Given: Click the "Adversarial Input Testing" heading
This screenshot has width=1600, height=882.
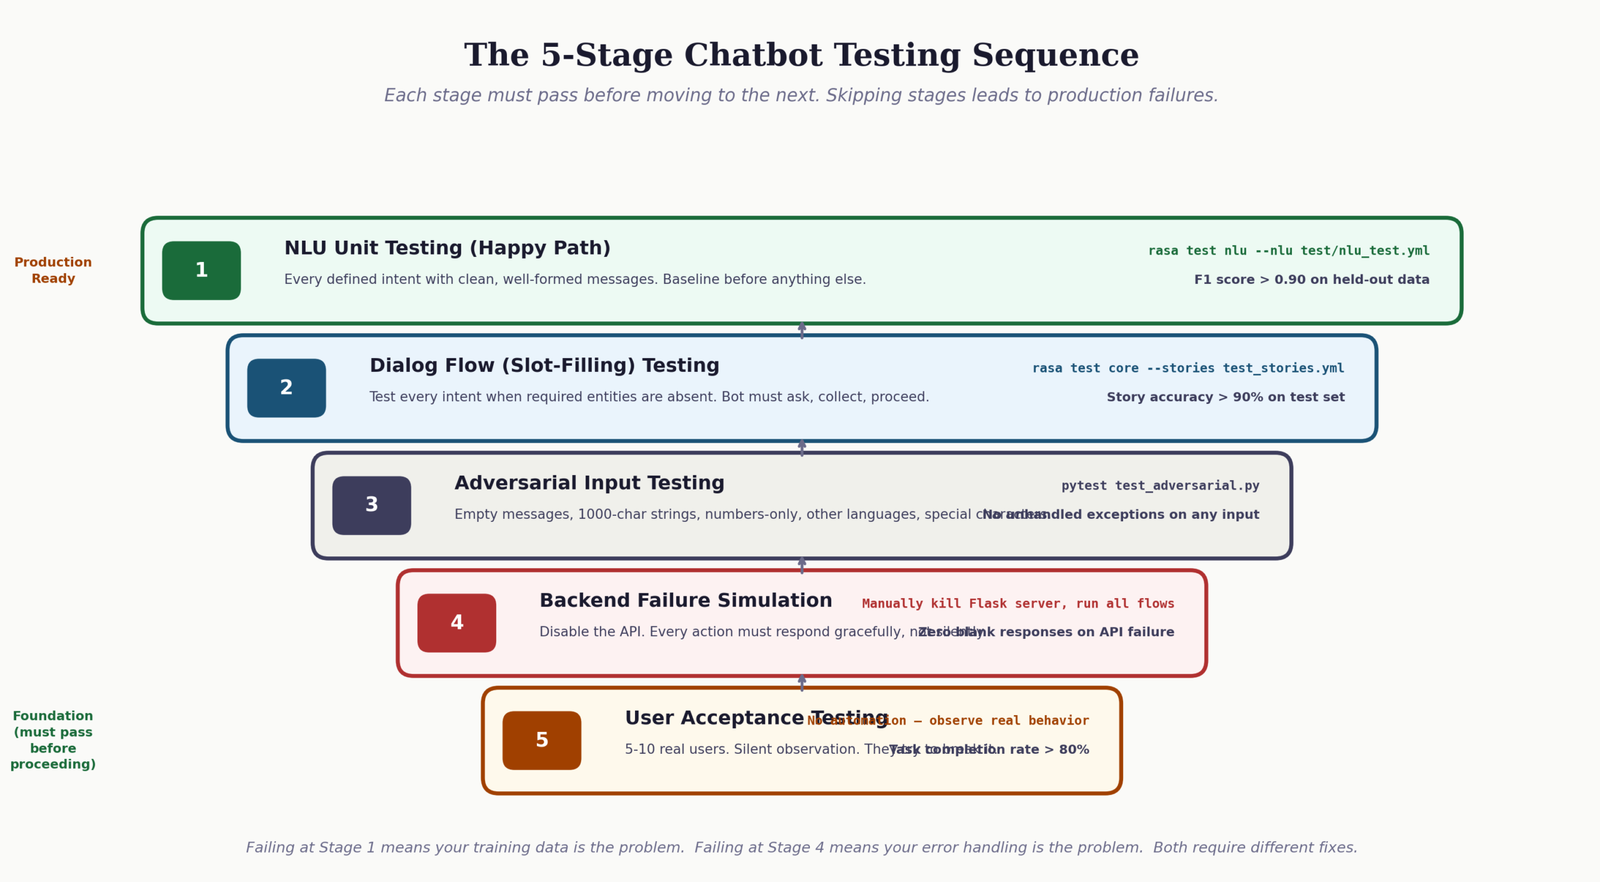Looking at the screenshot, I should pyautogui.click(x=589, y=484).
